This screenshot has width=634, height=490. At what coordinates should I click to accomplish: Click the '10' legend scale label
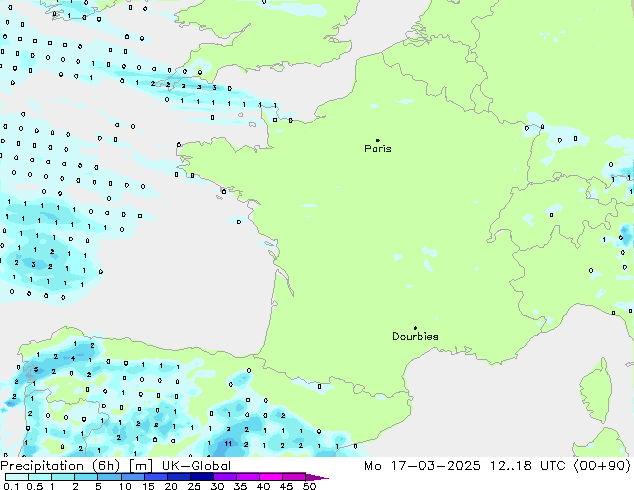point(125,486)
